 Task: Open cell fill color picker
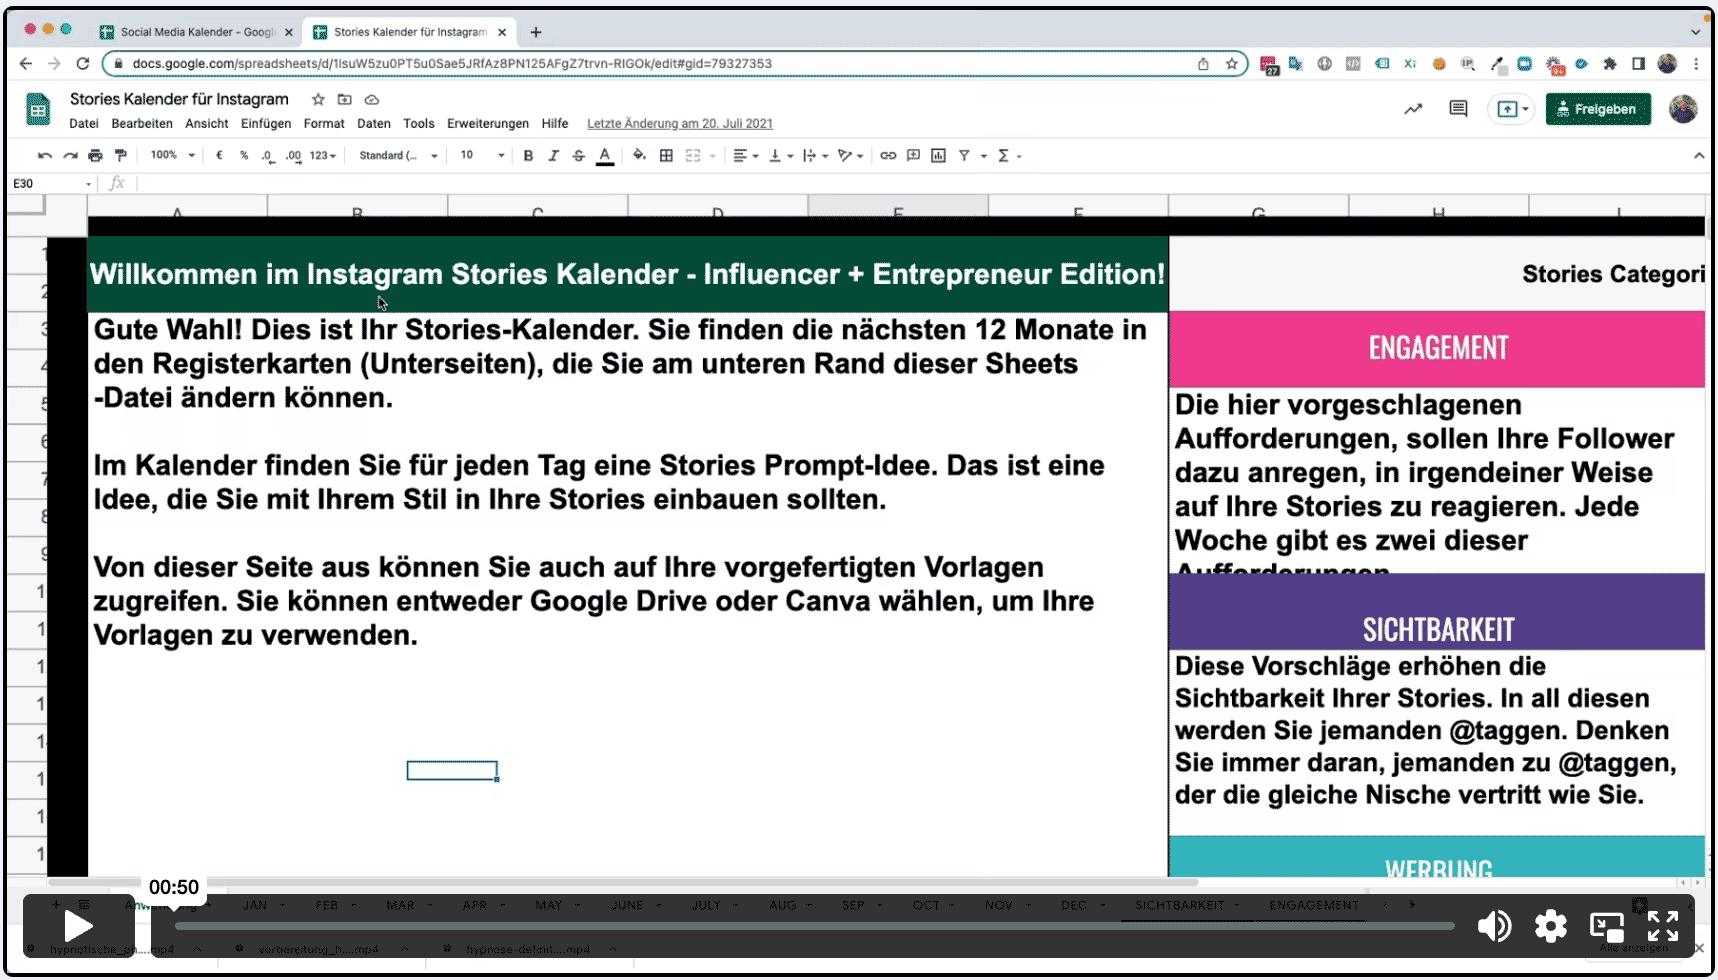[x=639, y=156]
